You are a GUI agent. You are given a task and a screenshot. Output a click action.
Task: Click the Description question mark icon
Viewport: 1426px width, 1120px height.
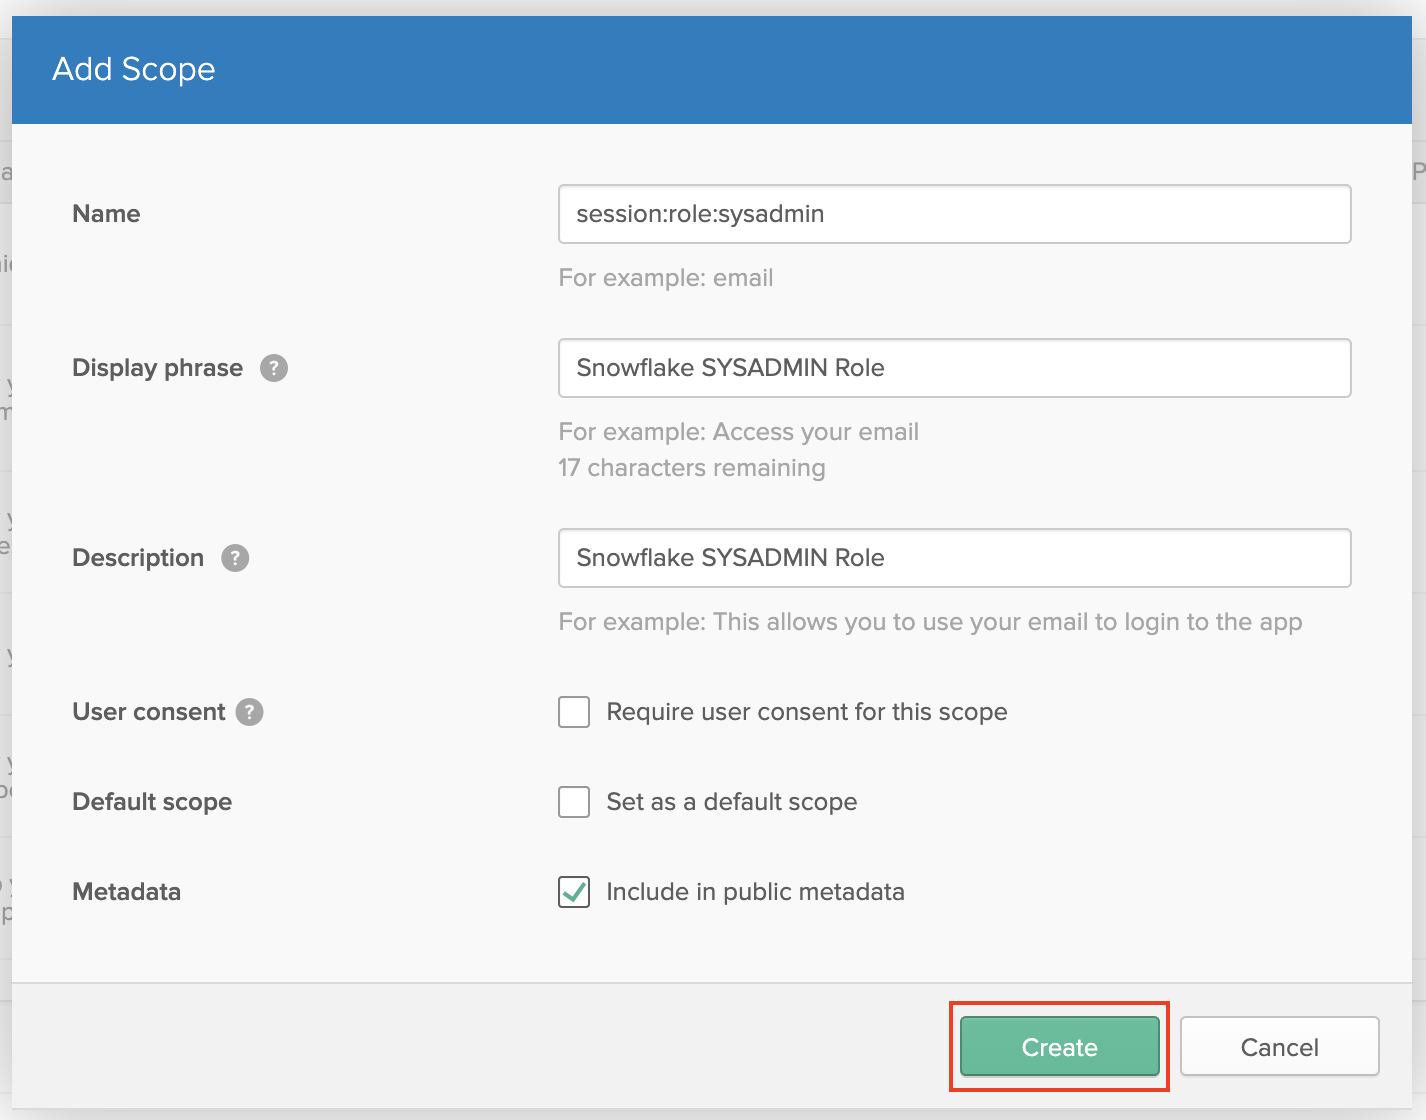(235, 558)
